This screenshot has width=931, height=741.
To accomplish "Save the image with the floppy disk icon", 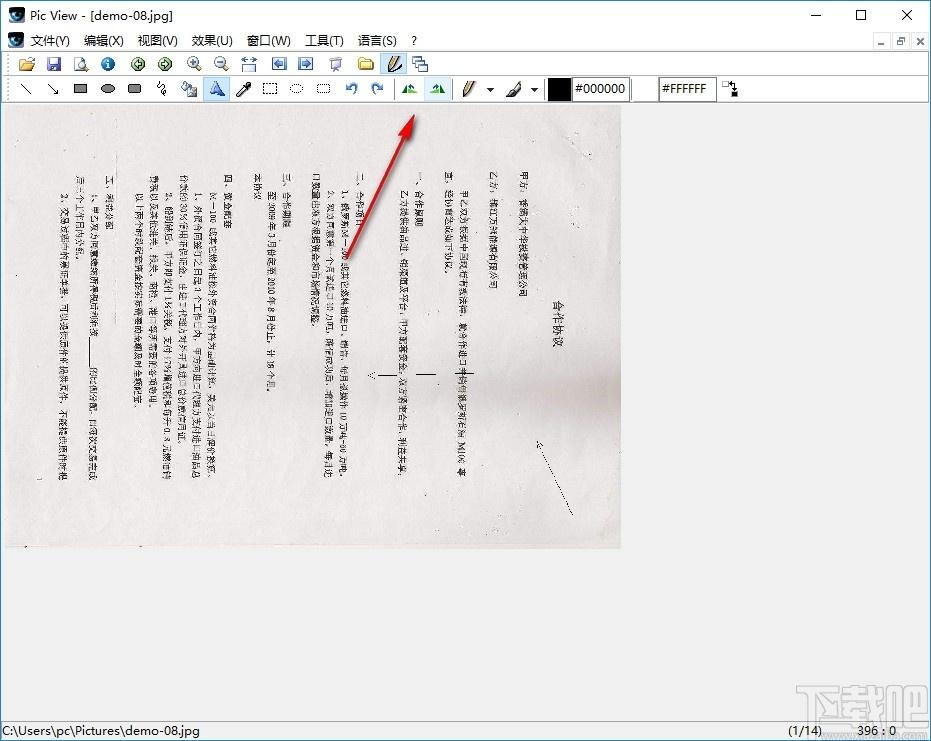I will [54, 64].
